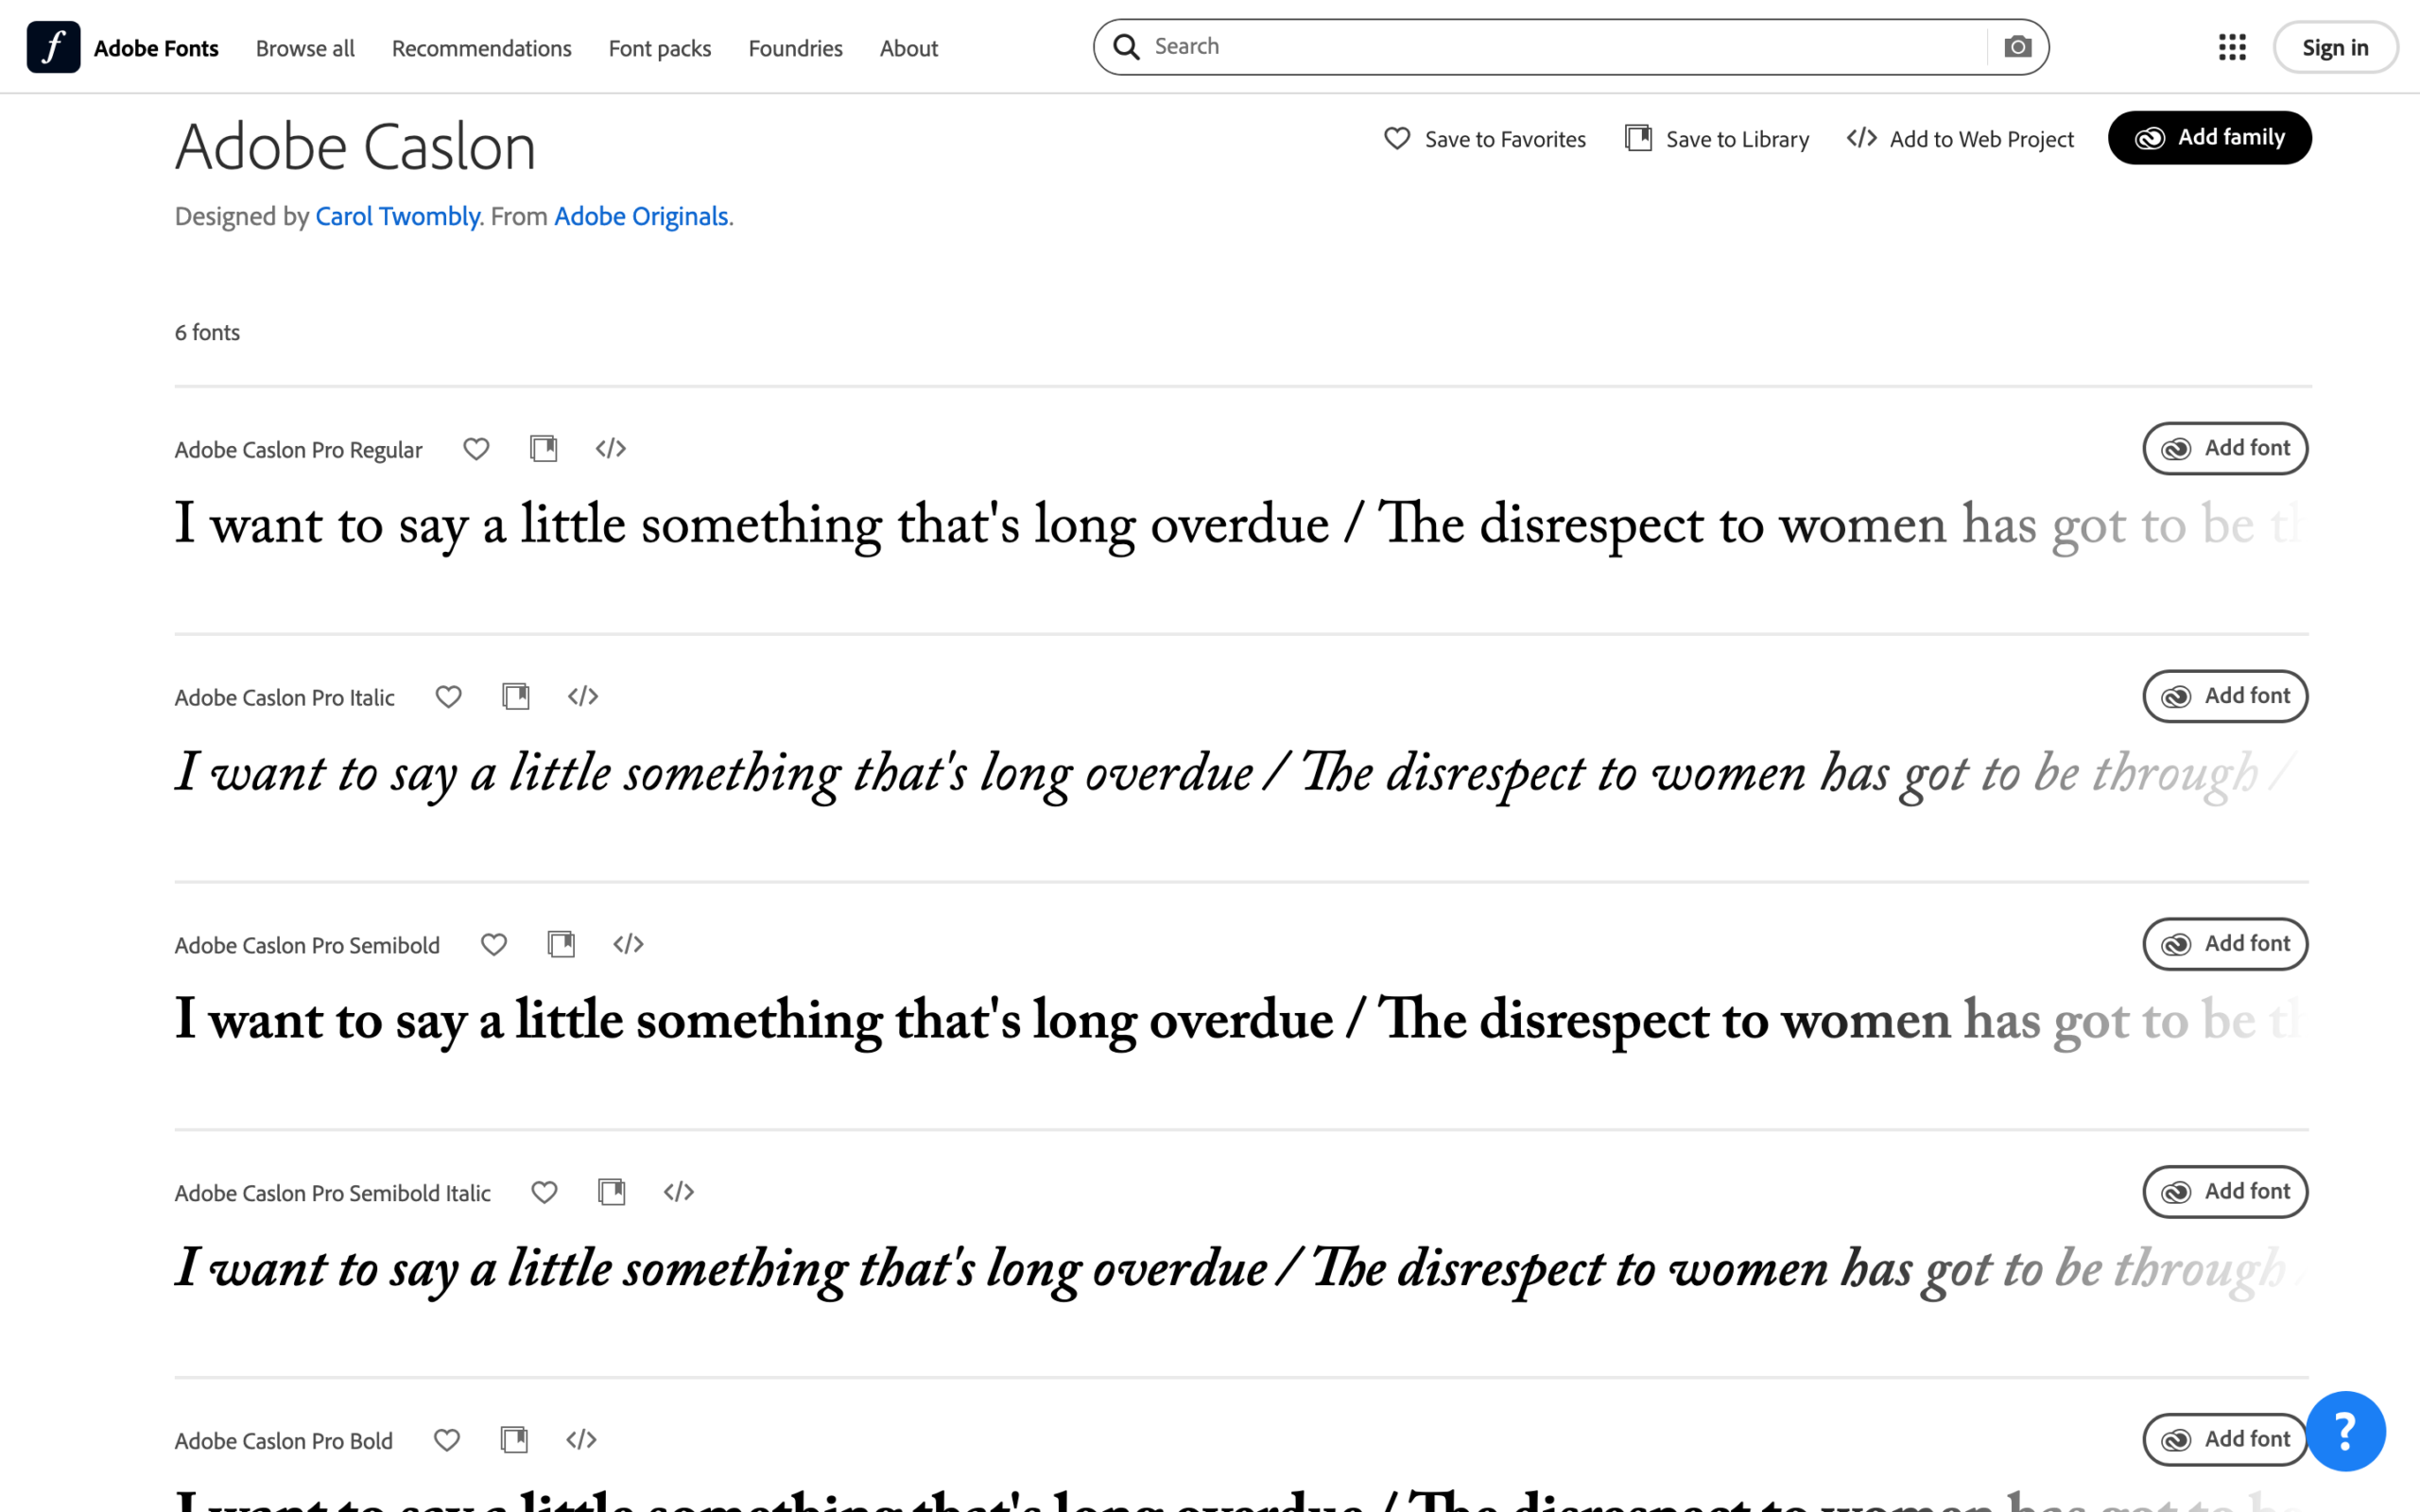Favorite Adobe Caslon Pro Bold heart
2420x1512 pixels.
(x=447, y=1440)
